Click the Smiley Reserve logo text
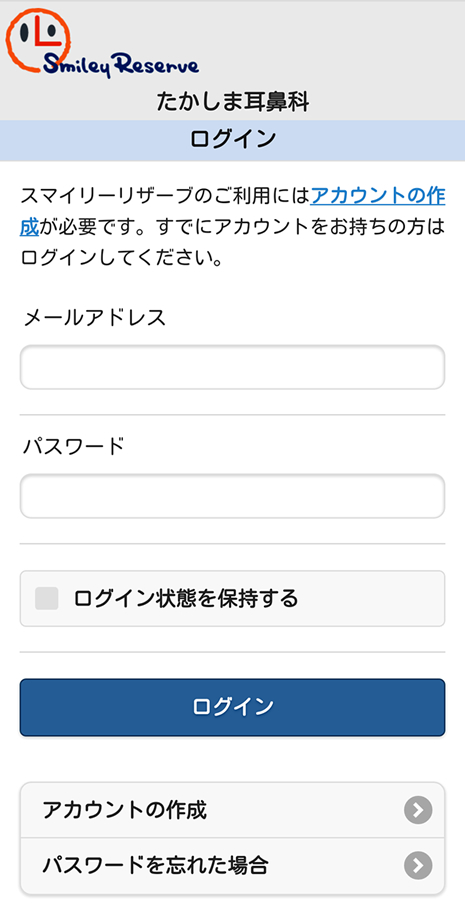The image size is (465, 910). (x=121, y=64)
